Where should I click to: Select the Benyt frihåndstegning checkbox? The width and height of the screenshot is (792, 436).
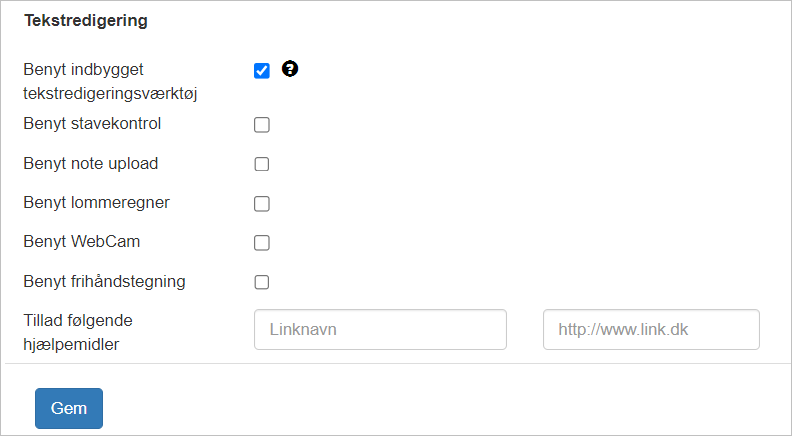click(x=262, y=282)
